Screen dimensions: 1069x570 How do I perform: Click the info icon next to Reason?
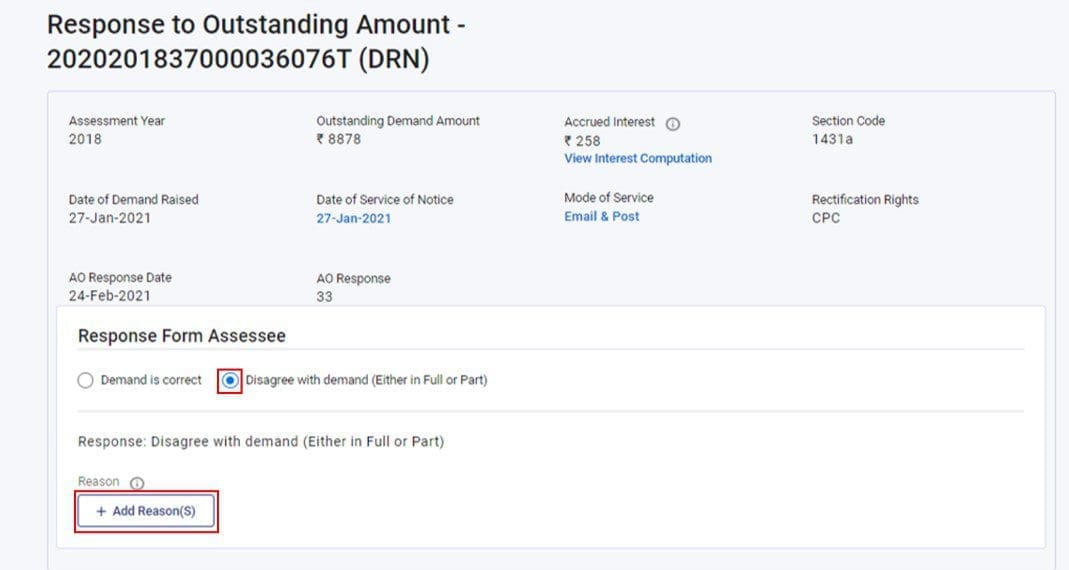pos(137,483)
